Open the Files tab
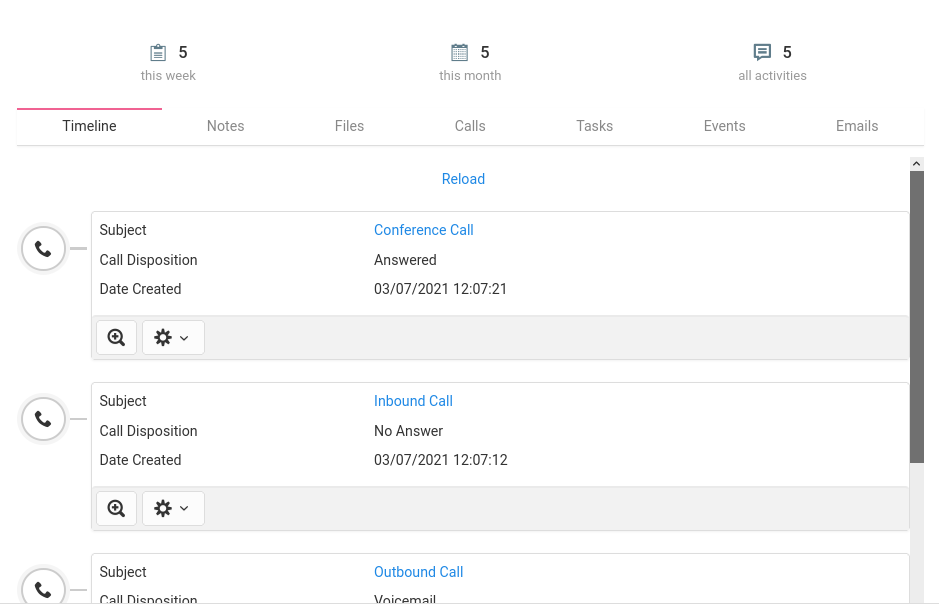The height and width of the screenshot is (612, 939). pyautogui.click(x=349, y=126)
